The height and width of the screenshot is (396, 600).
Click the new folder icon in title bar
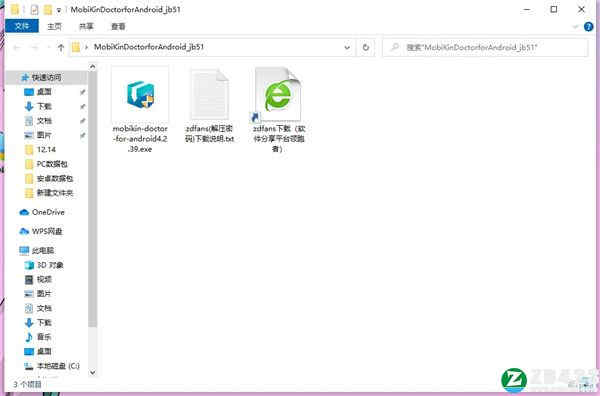tap(48, 10)
